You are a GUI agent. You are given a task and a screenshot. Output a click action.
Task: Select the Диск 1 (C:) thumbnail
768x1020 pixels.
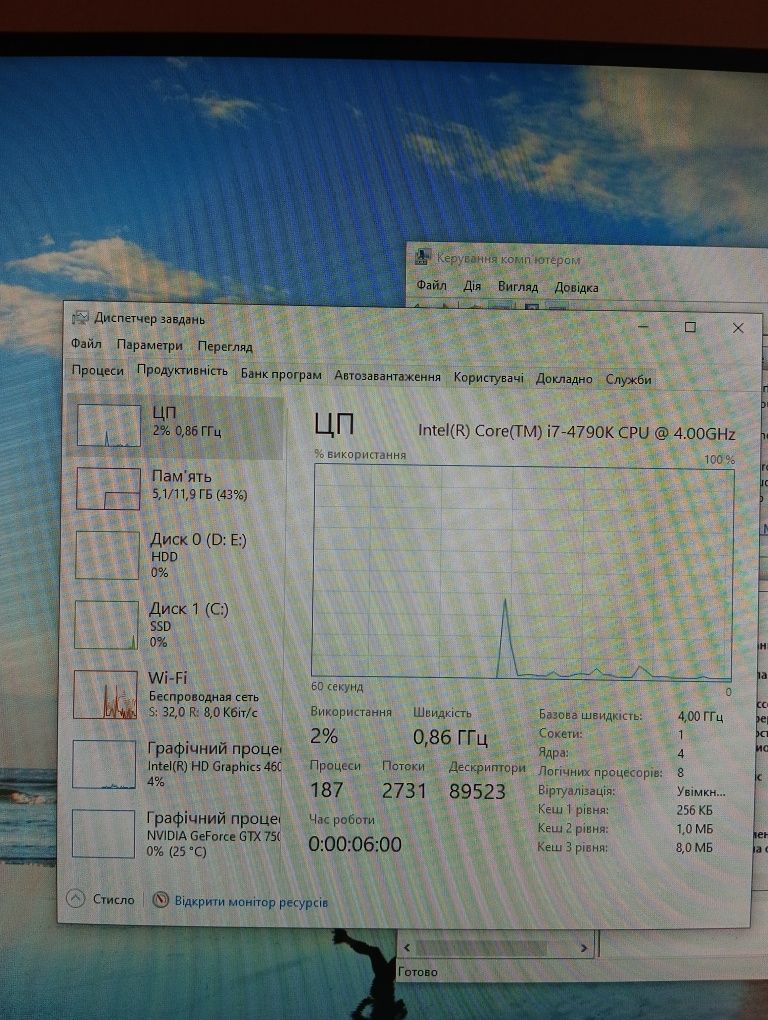pyautogui.click(x=107, y=624)
